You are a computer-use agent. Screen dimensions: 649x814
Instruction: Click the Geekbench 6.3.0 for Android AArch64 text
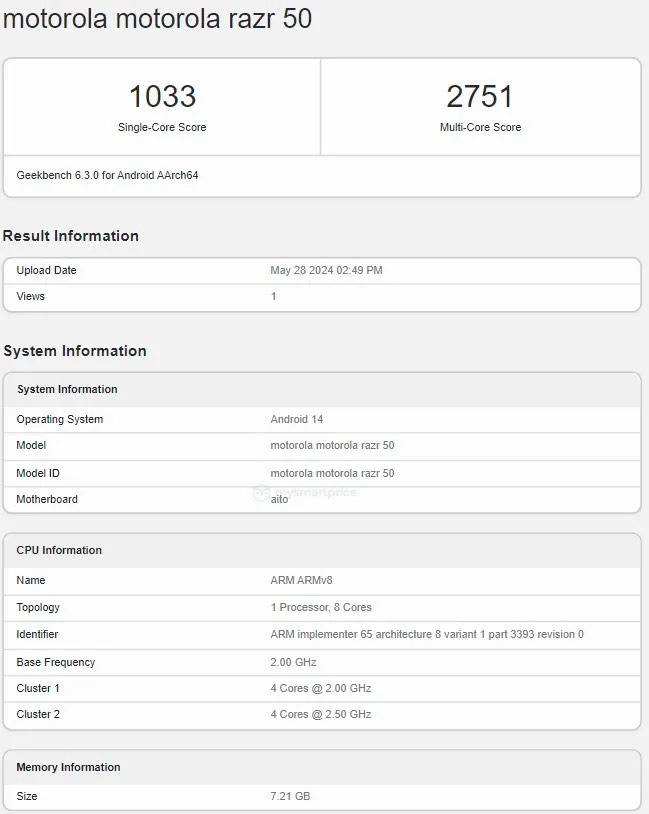pyautogui.click(x=107, y=175)
